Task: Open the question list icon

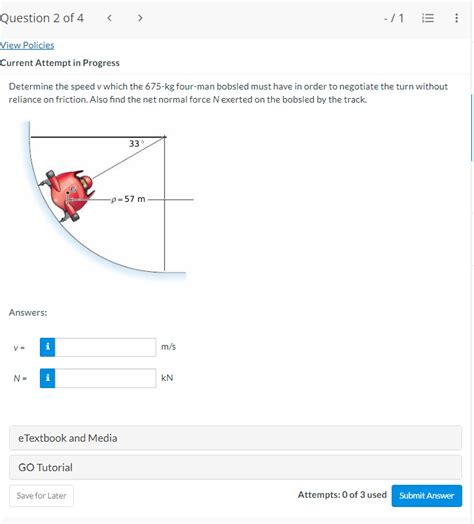Action: click(428, 18)
